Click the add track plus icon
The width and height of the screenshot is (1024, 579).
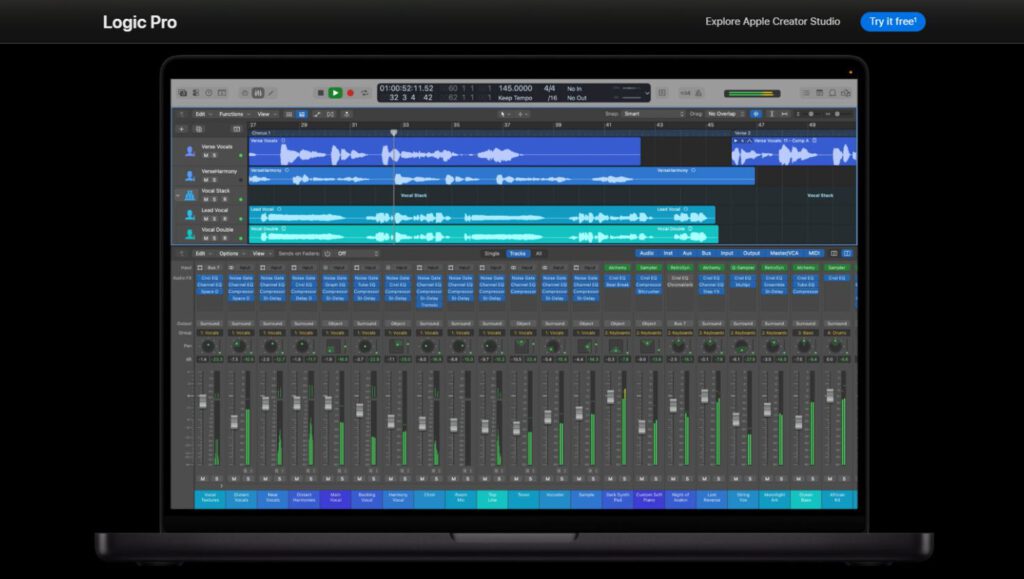(x=181, y=129)
